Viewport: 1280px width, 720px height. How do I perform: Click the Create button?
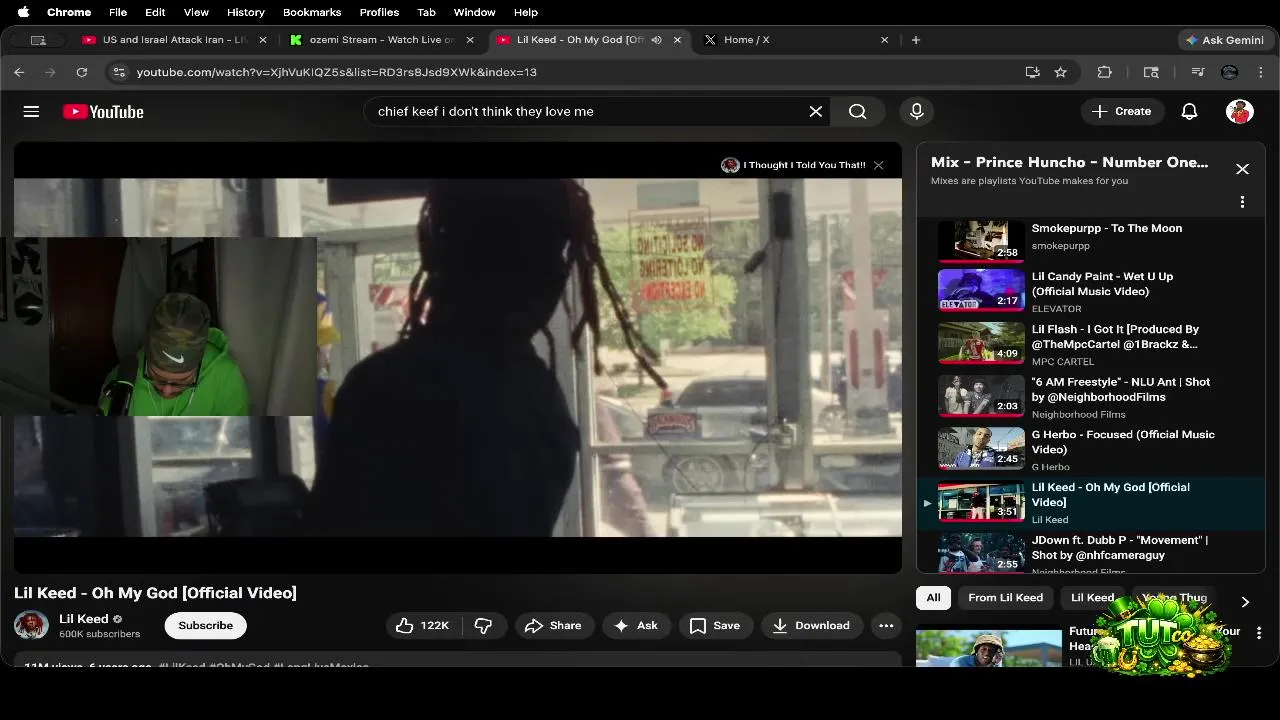[1121, 111]
